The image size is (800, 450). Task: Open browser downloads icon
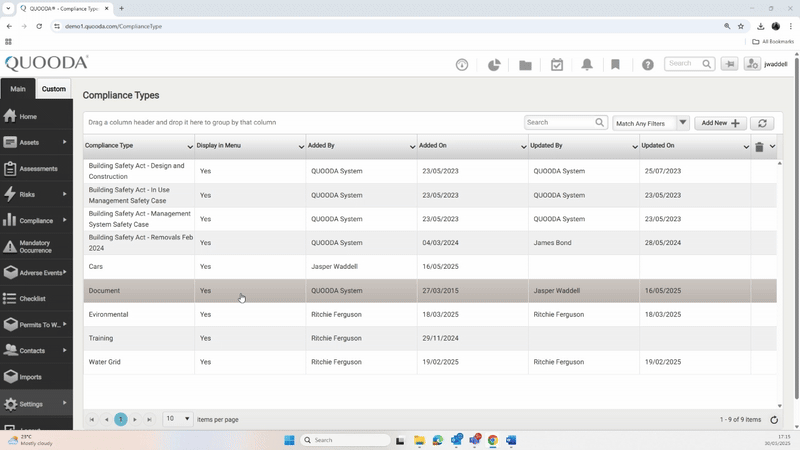[760, 26]
